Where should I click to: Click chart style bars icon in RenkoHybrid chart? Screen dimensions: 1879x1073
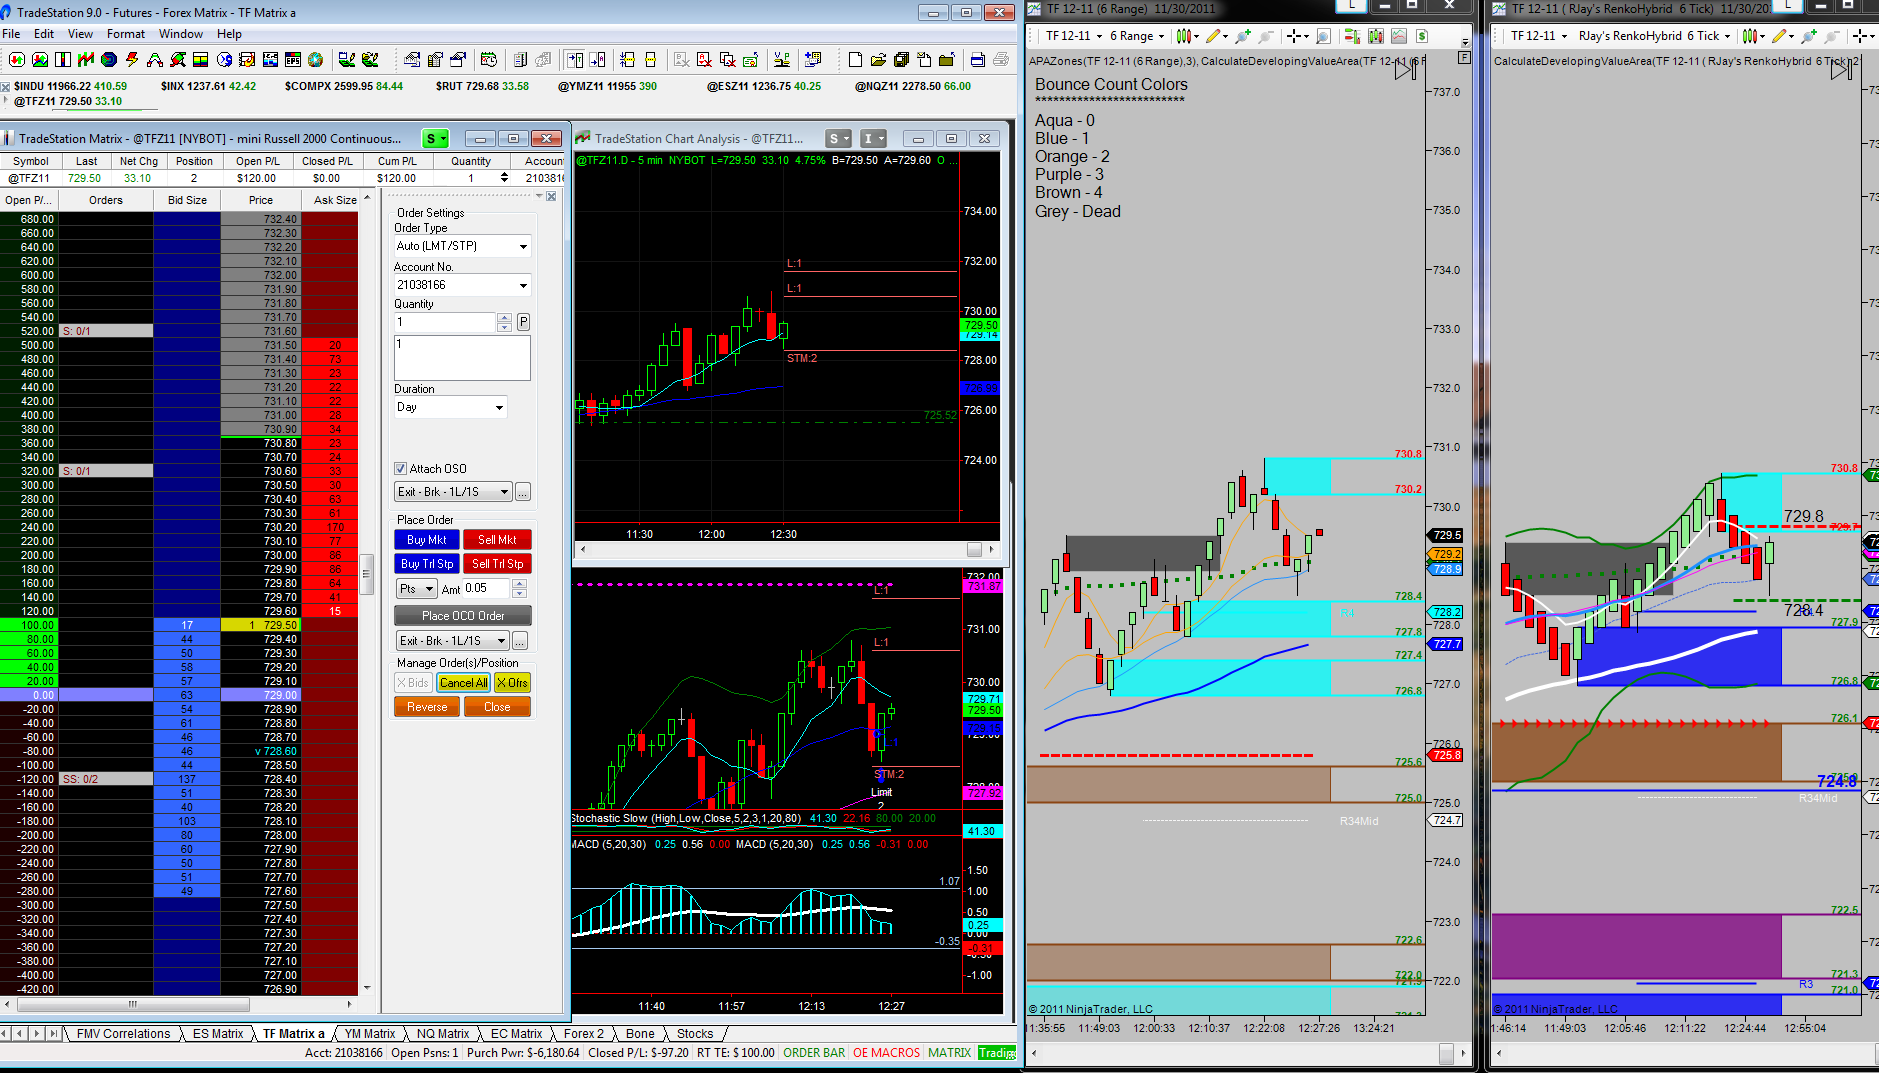1750,36
